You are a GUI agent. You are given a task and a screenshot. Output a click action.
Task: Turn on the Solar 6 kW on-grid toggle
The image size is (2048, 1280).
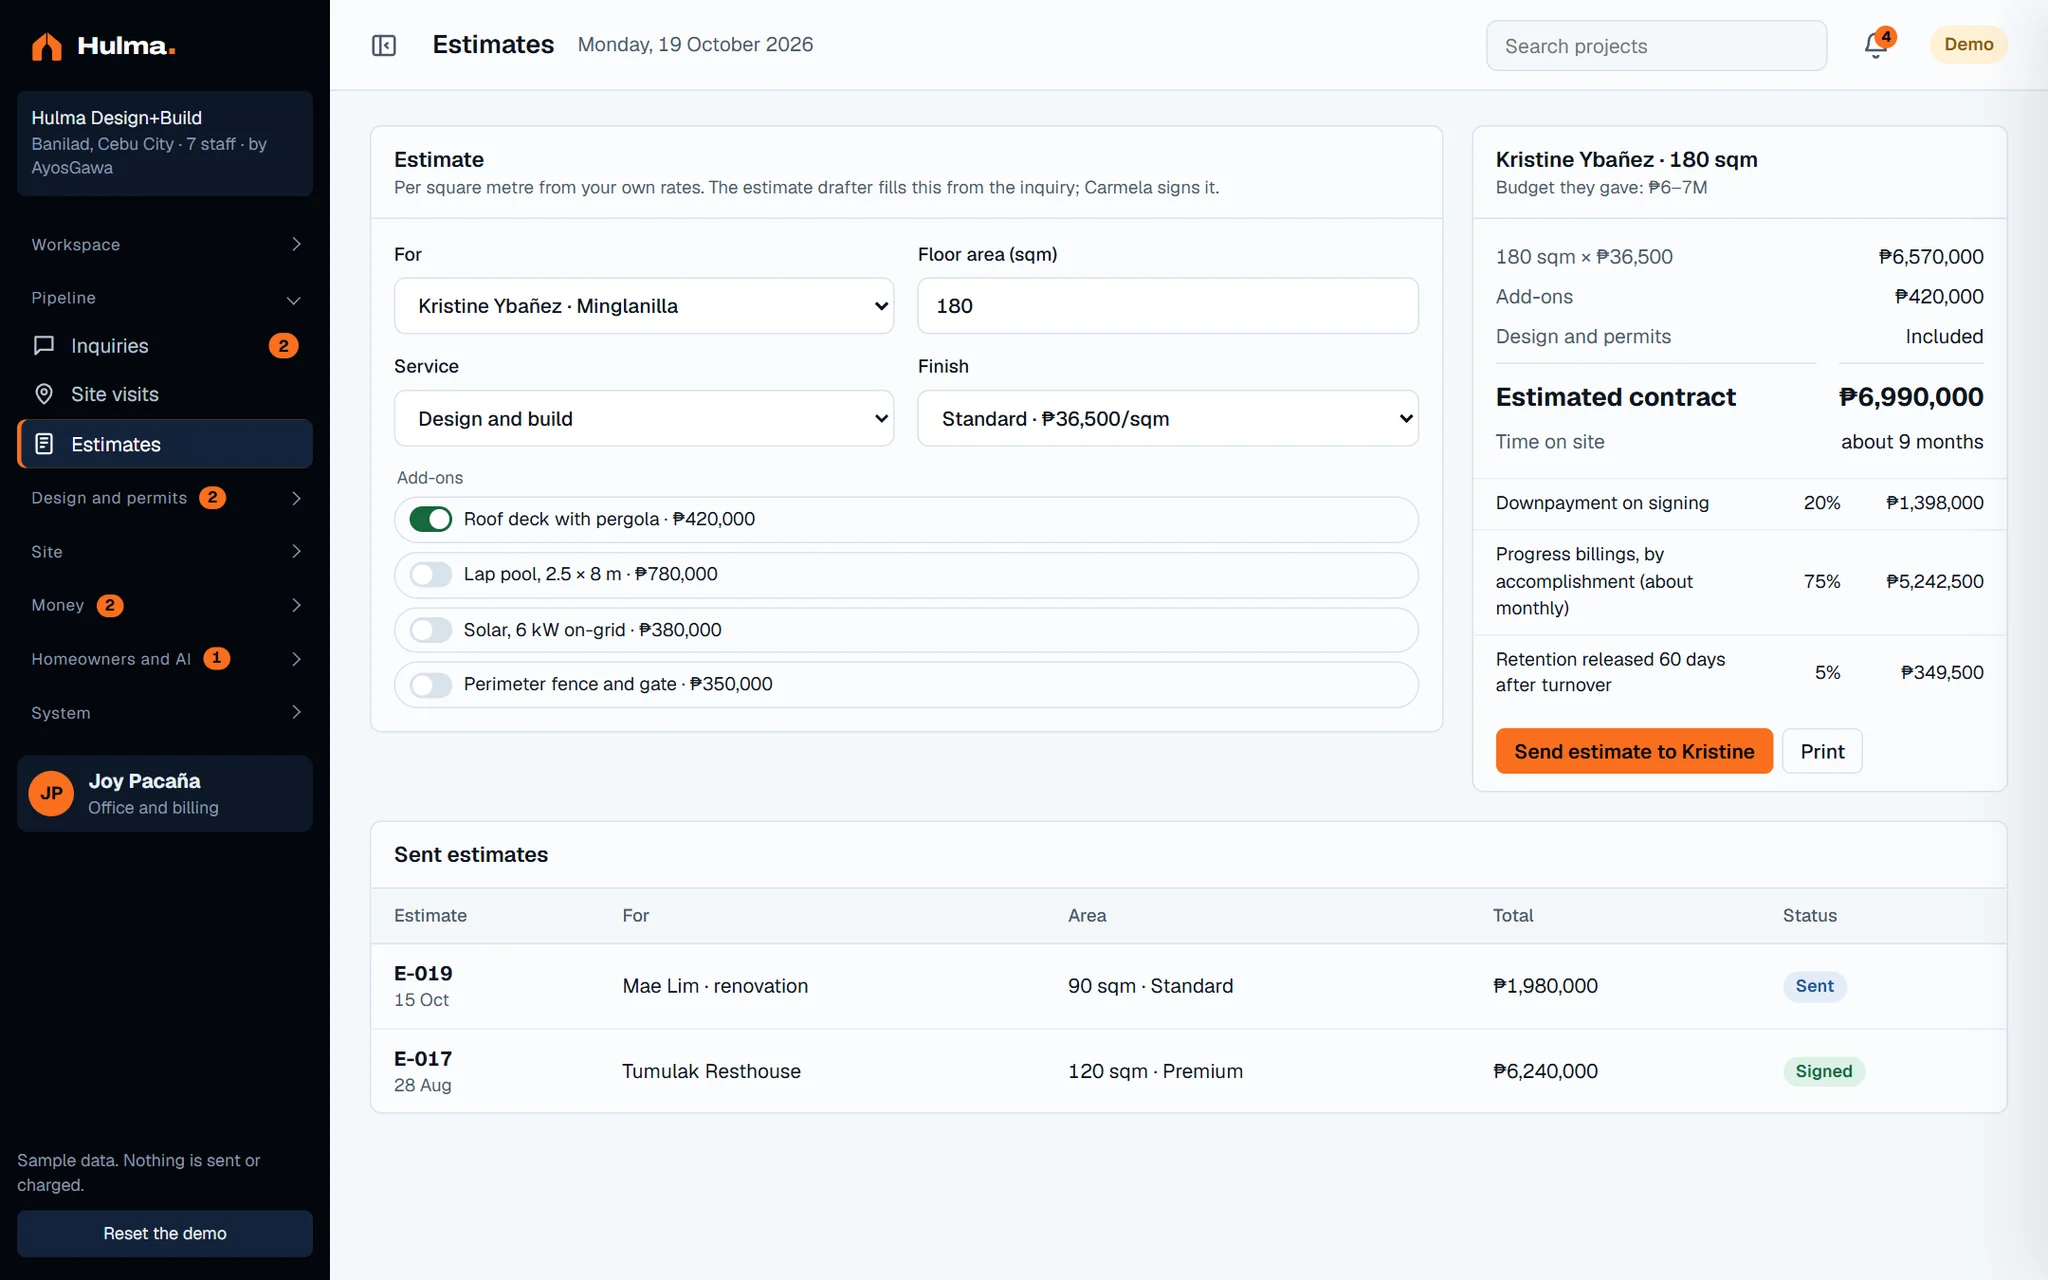click(431, 630)
